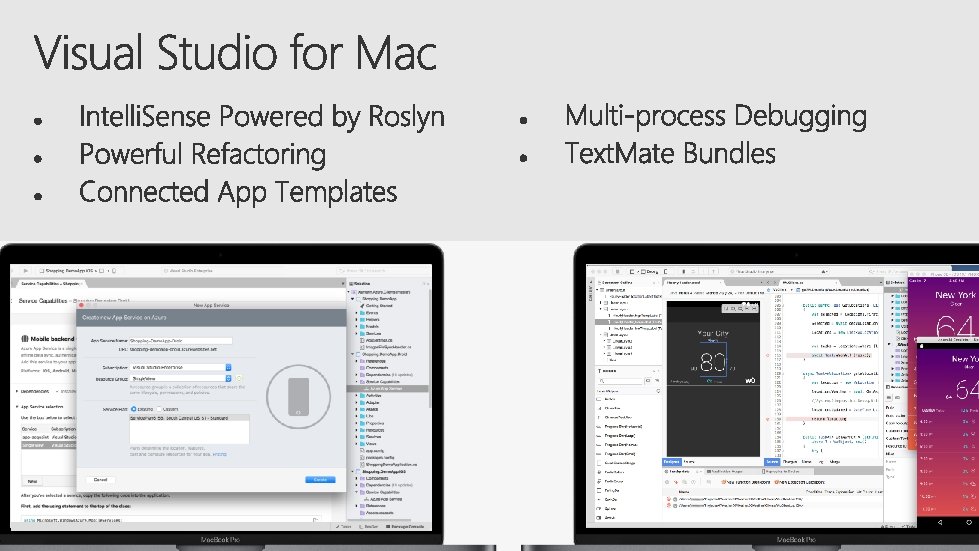Select the highlighted Azure App Service tree row
Viewport: 979px width, 551px height.
(387, 389)
